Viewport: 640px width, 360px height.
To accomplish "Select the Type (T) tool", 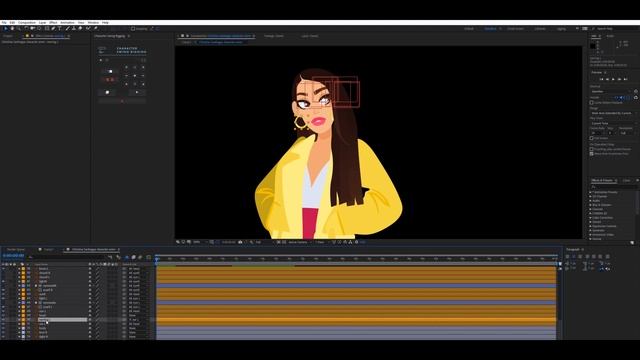I will coord(60,29).
